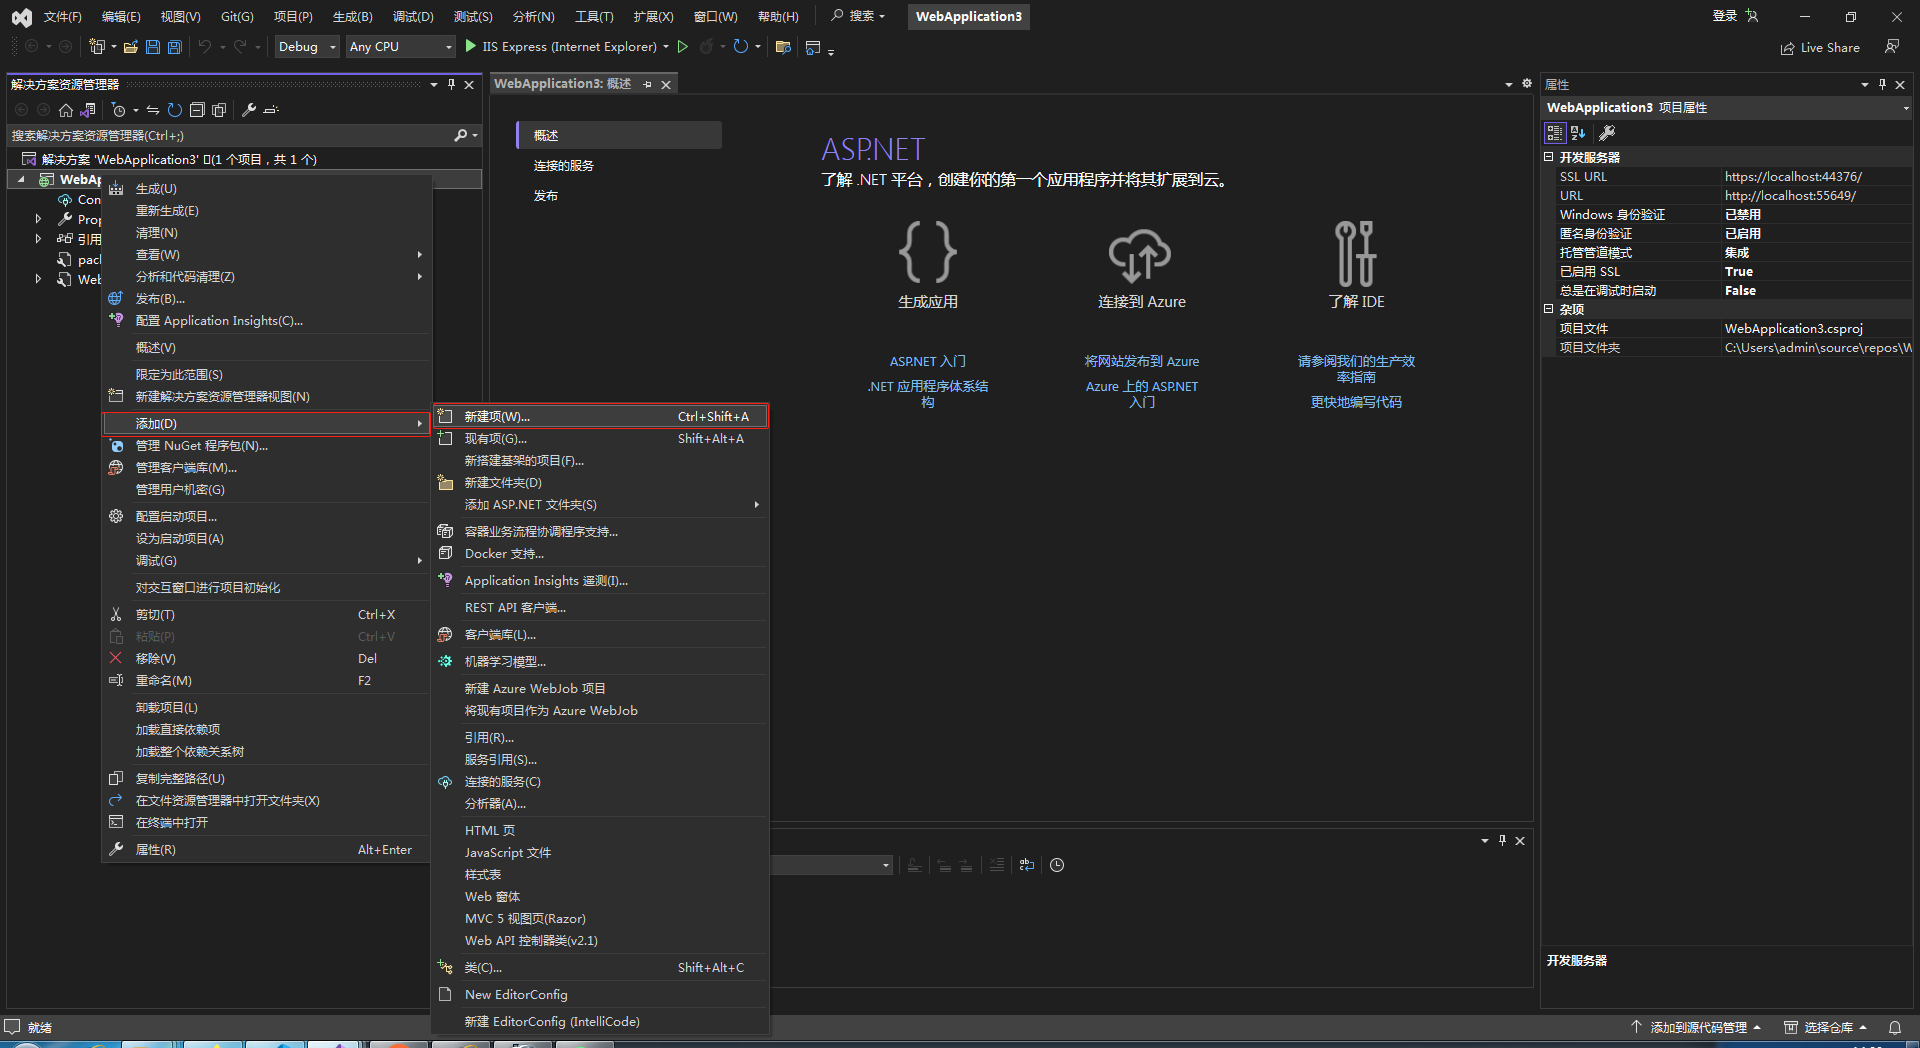Open the IIS Express browser dropdown arrow
The width and height of the screenshot is (1920, 1048).
click(666, 47)
